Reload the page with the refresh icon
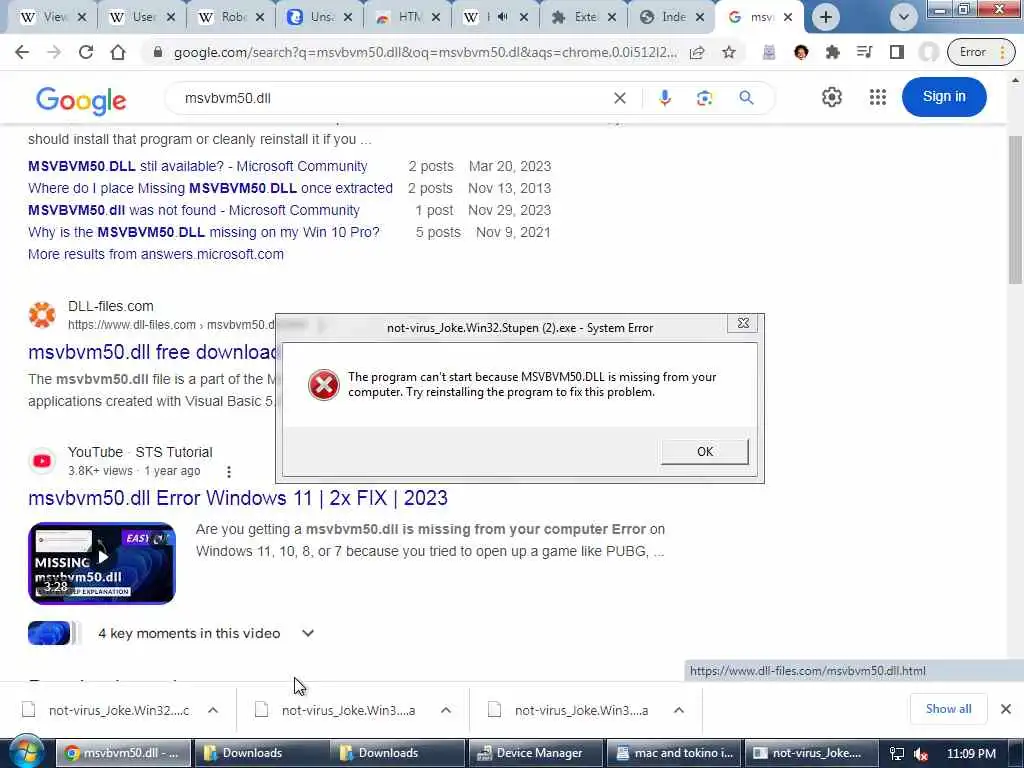The height and width of the screenshot is (768, 1024). click(86, 52)
